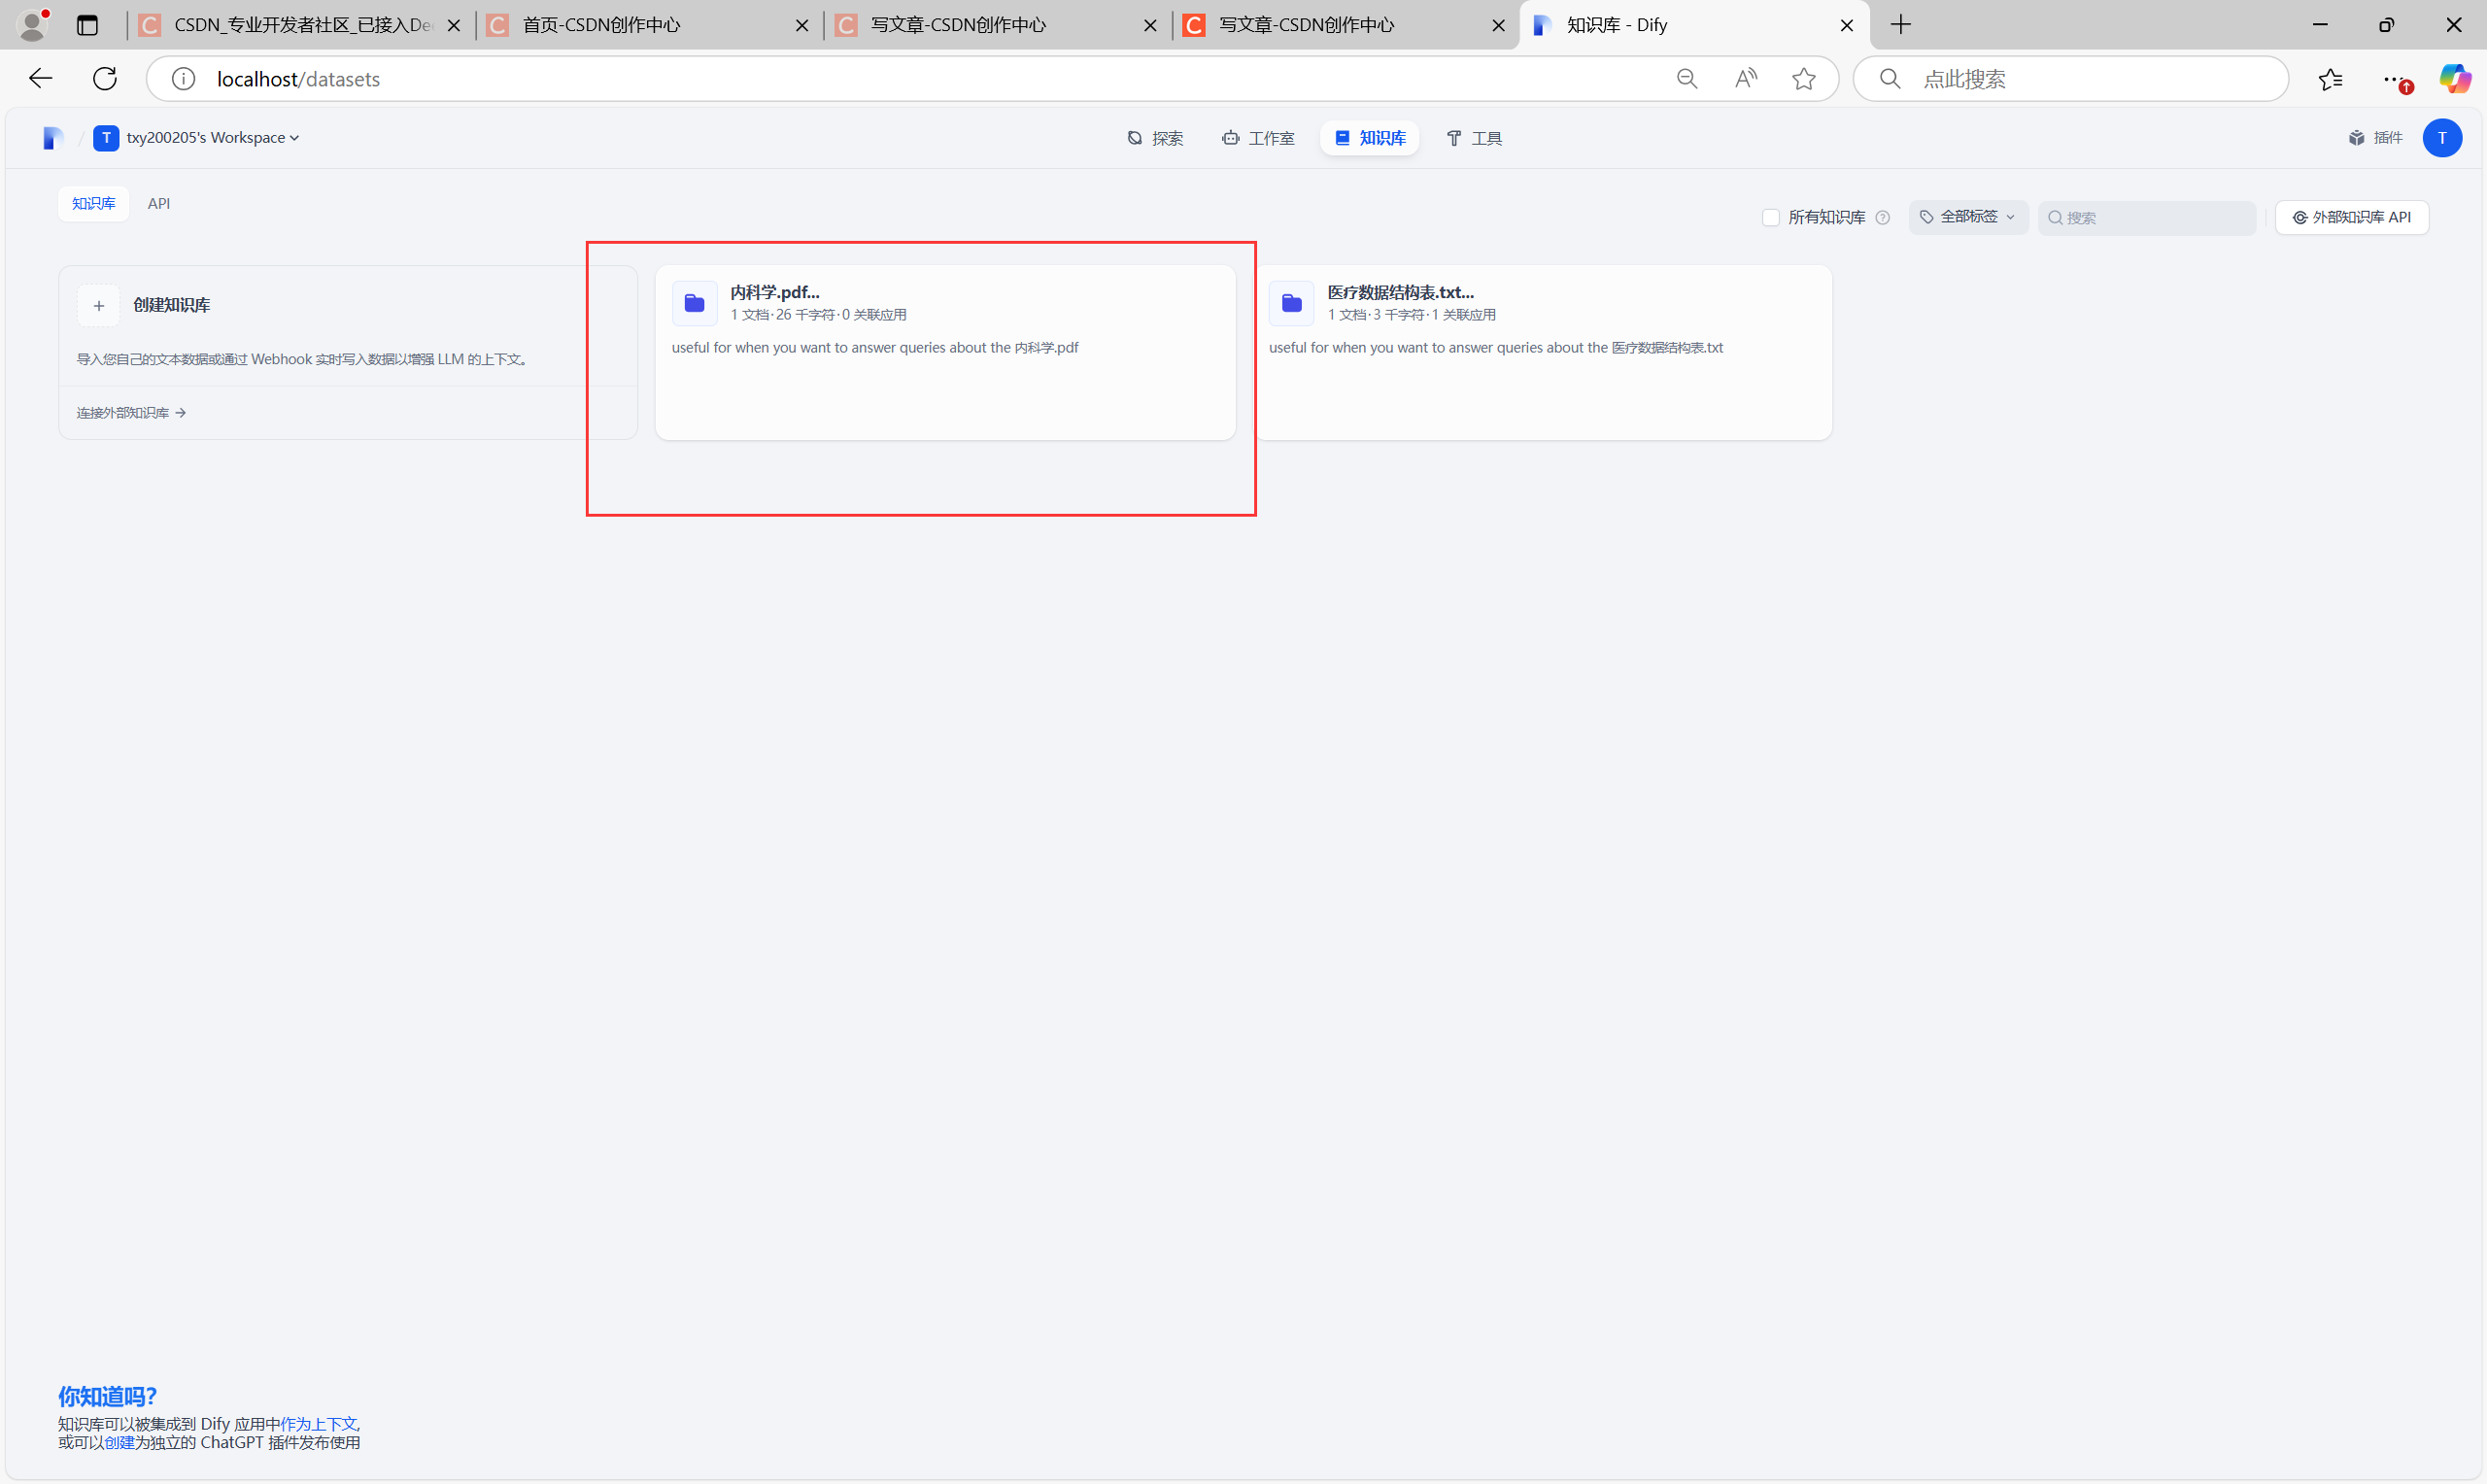This screenshot has width=2487, height=1484.
Task: Open the 探索 navigation tab
Action: click(x=1155, y=138)
